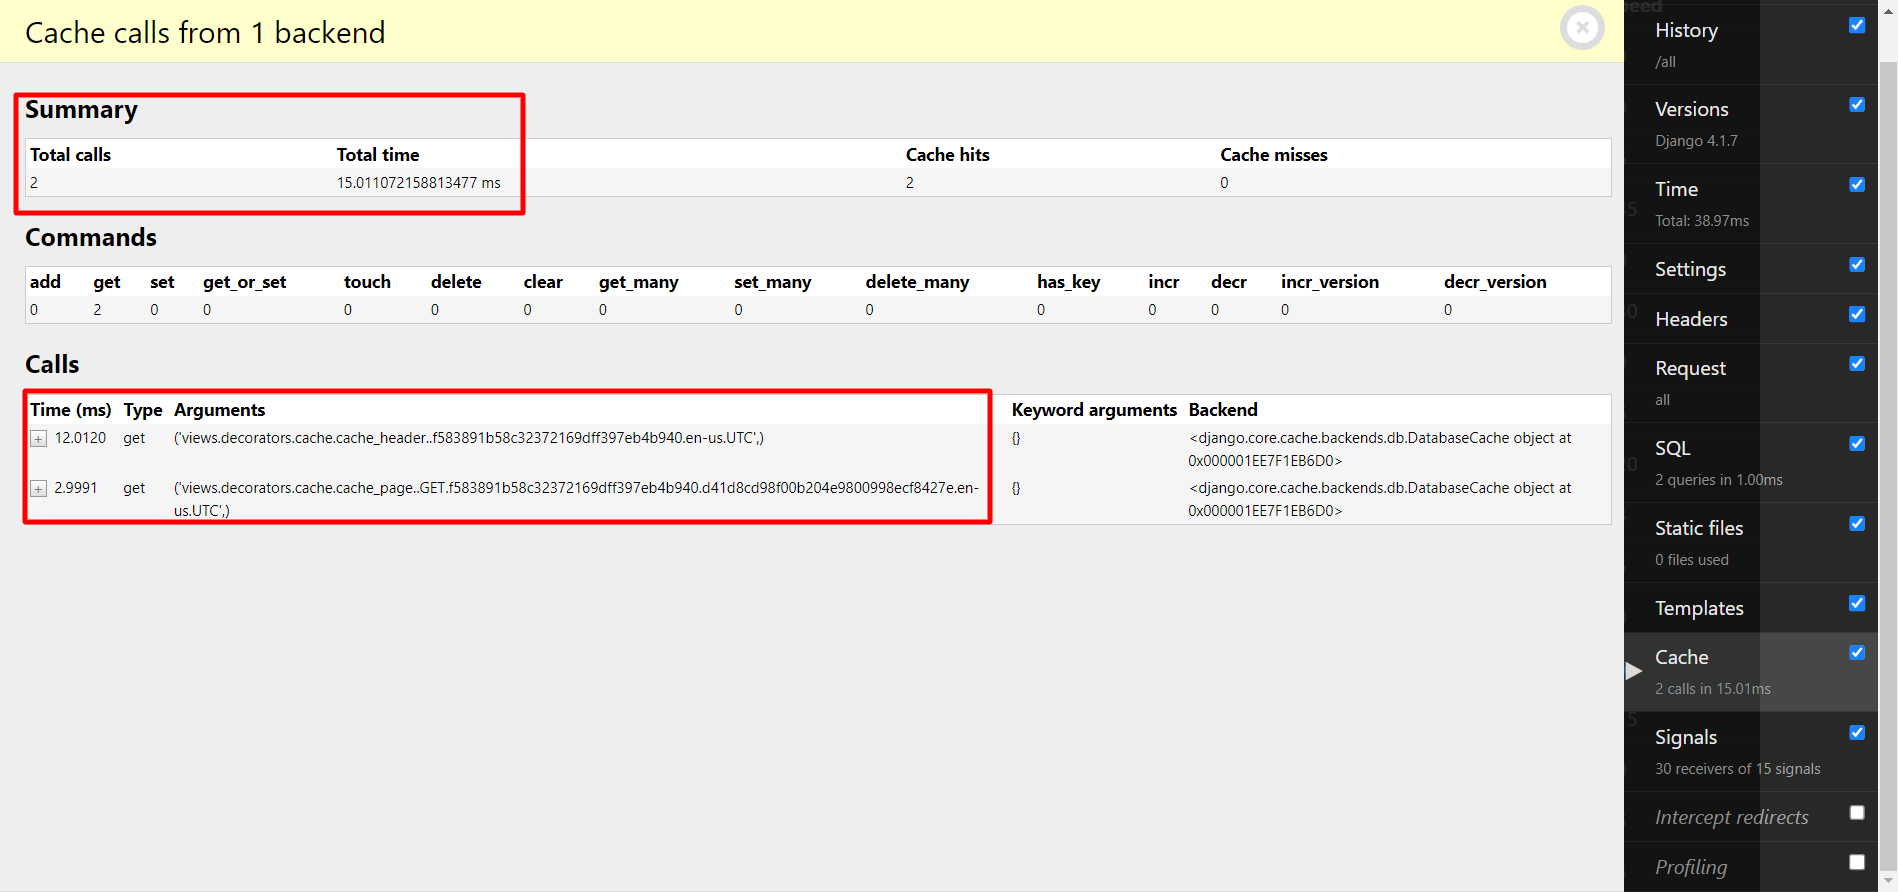Close the Cache calls panel
This screenshot has height=892, width=1898.
[1582, 28]
